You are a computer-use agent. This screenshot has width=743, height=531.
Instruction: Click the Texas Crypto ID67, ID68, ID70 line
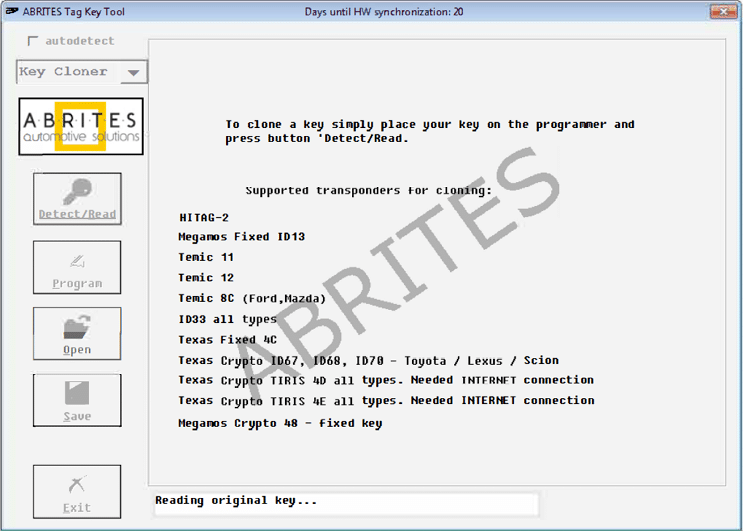pos(368,360)
